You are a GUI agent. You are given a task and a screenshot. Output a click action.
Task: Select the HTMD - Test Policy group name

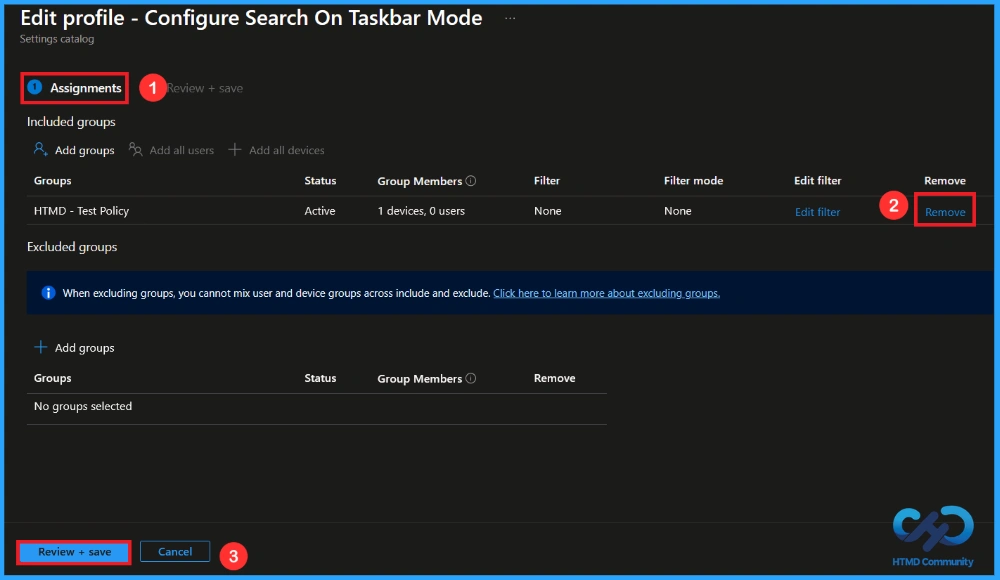81,211
